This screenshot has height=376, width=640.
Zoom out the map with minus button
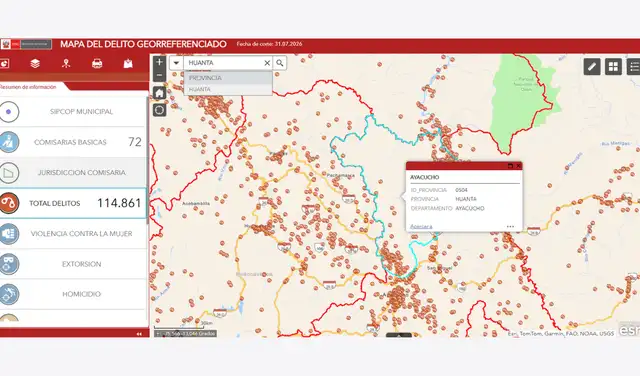[x=160, y=75]
